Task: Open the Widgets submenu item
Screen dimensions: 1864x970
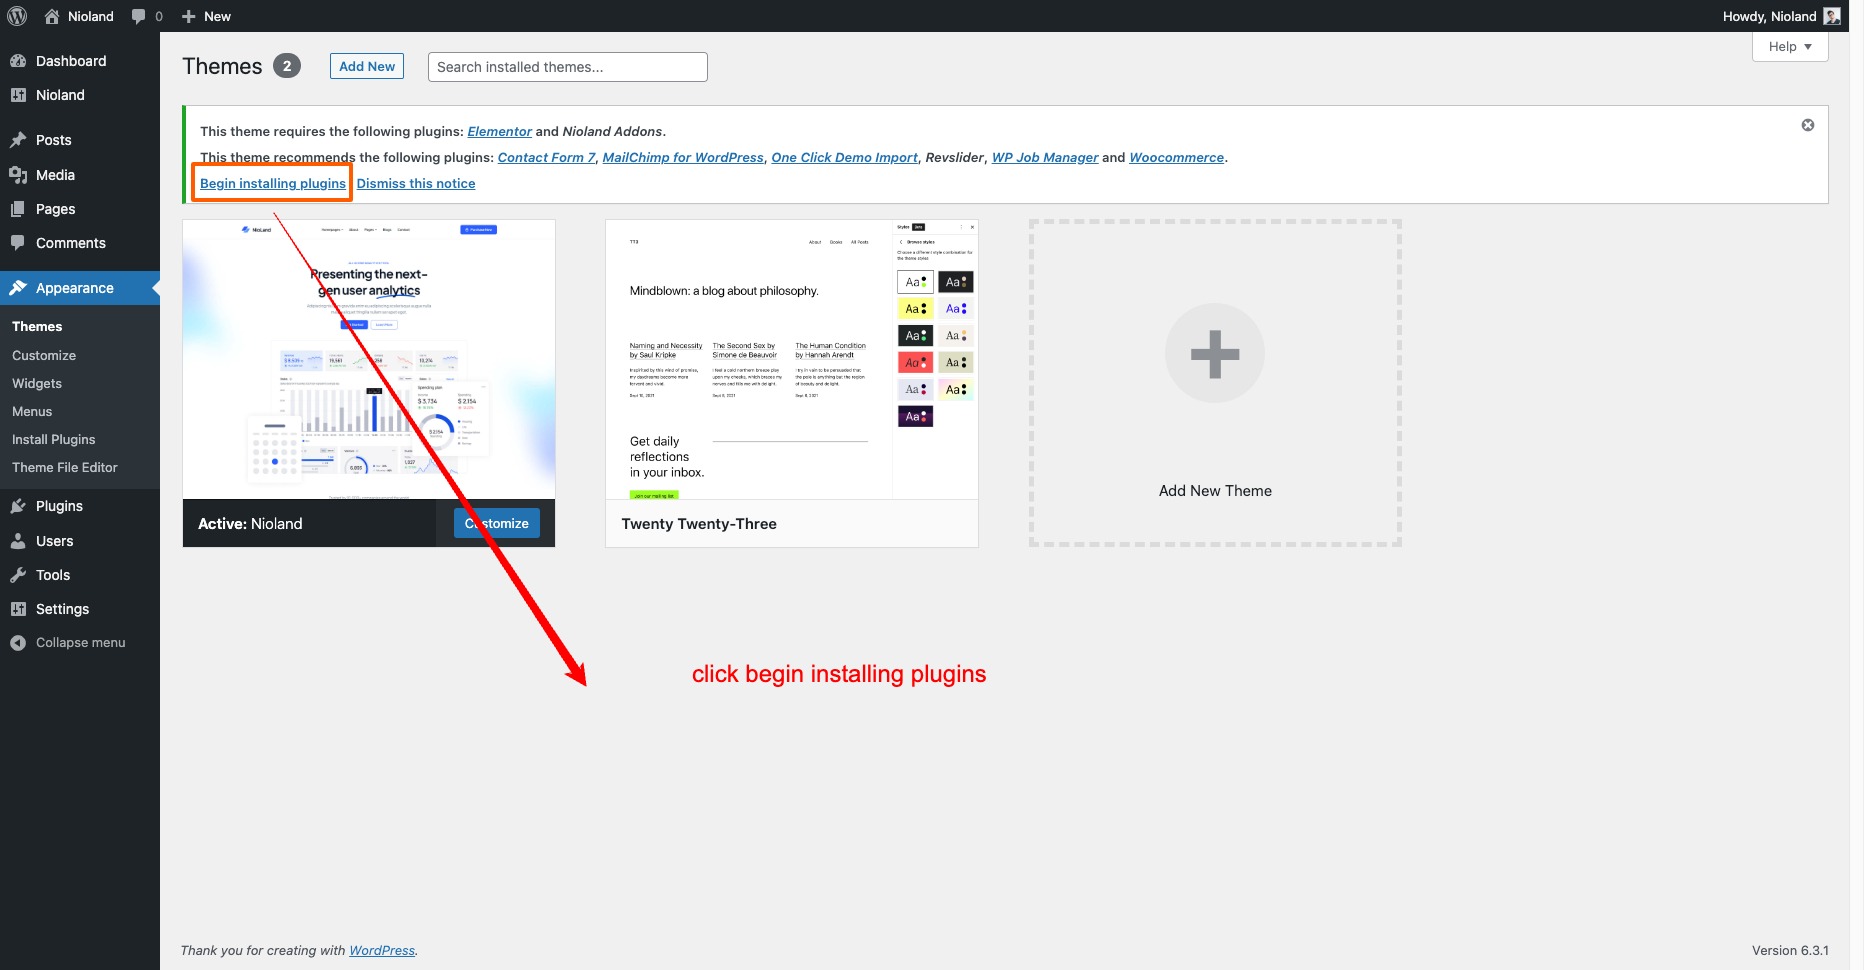Action: point(37,383)
